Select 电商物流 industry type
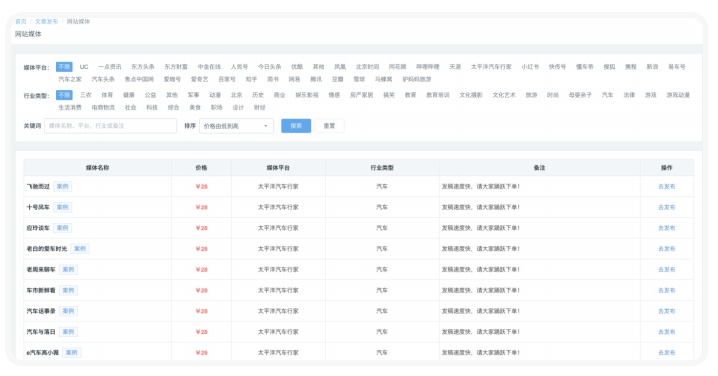The width and height of the screenshot is (718, 376). point(103,108)
